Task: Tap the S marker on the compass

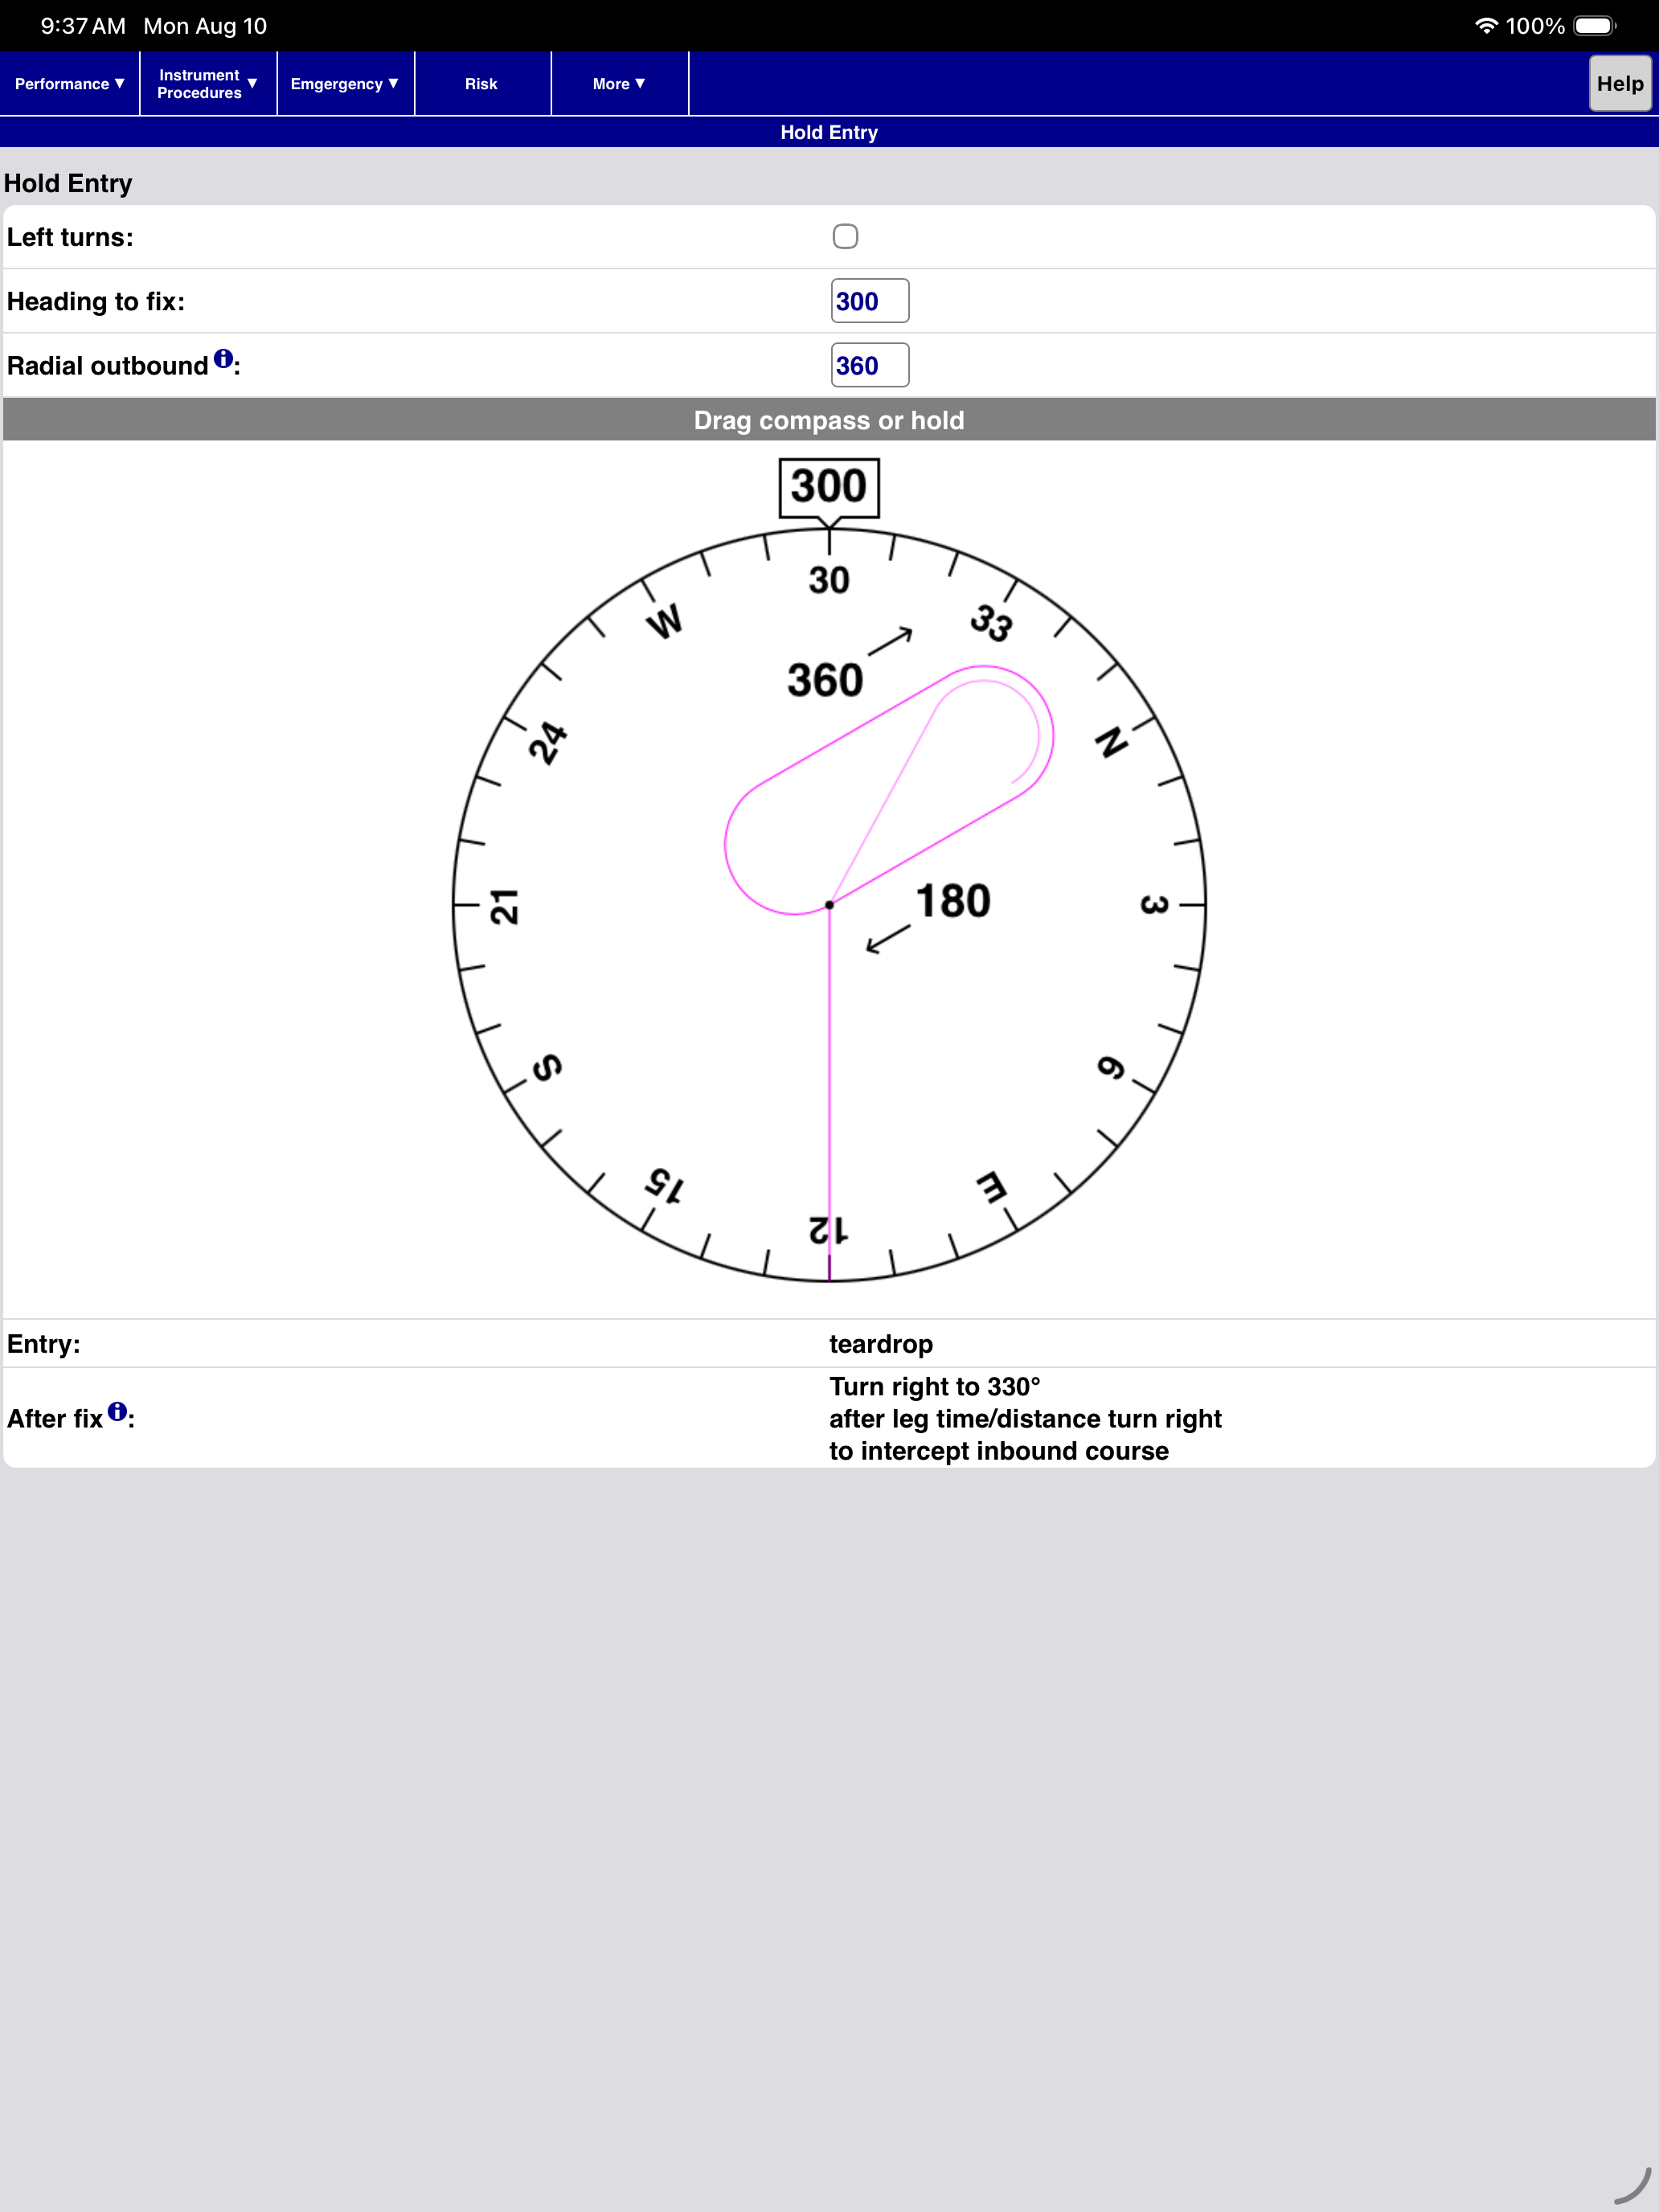Action: click(x=547, y=1068)
